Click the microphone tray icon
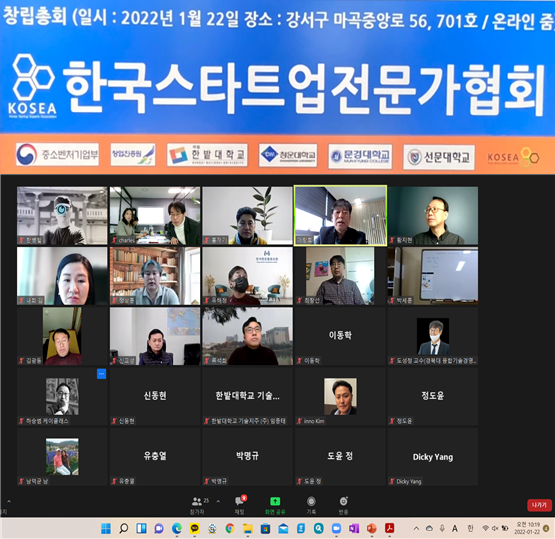The height and width of the screenshot is (539, 555). coord(442,529)
